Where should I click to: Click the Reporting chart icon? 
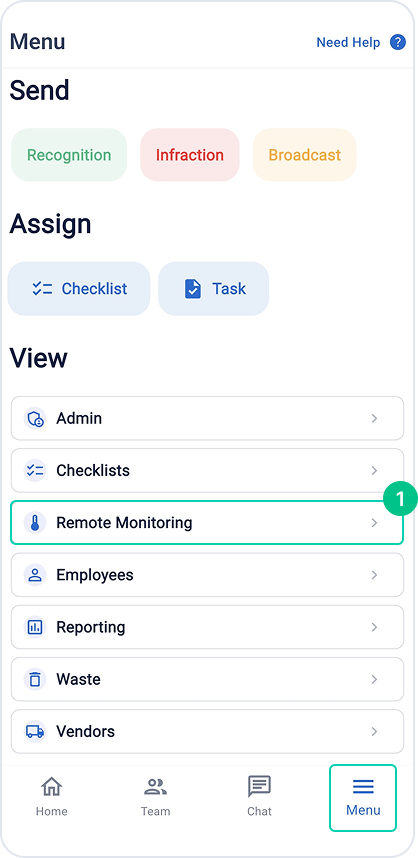[x=35, y=627]
